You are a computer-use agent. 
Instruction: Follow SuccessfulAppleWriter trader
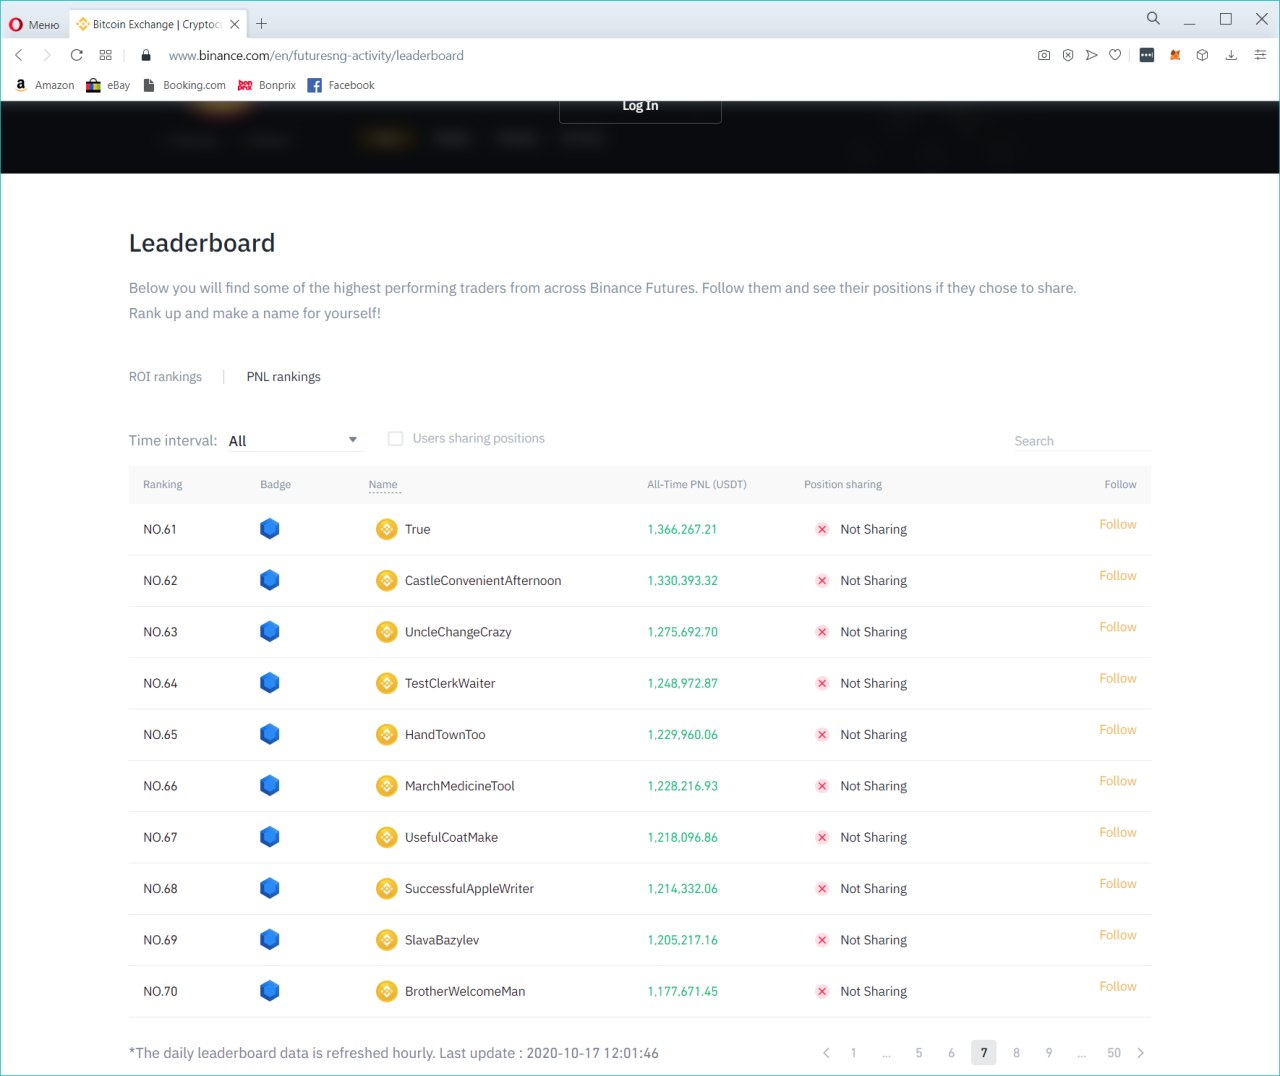[1117, 884]
